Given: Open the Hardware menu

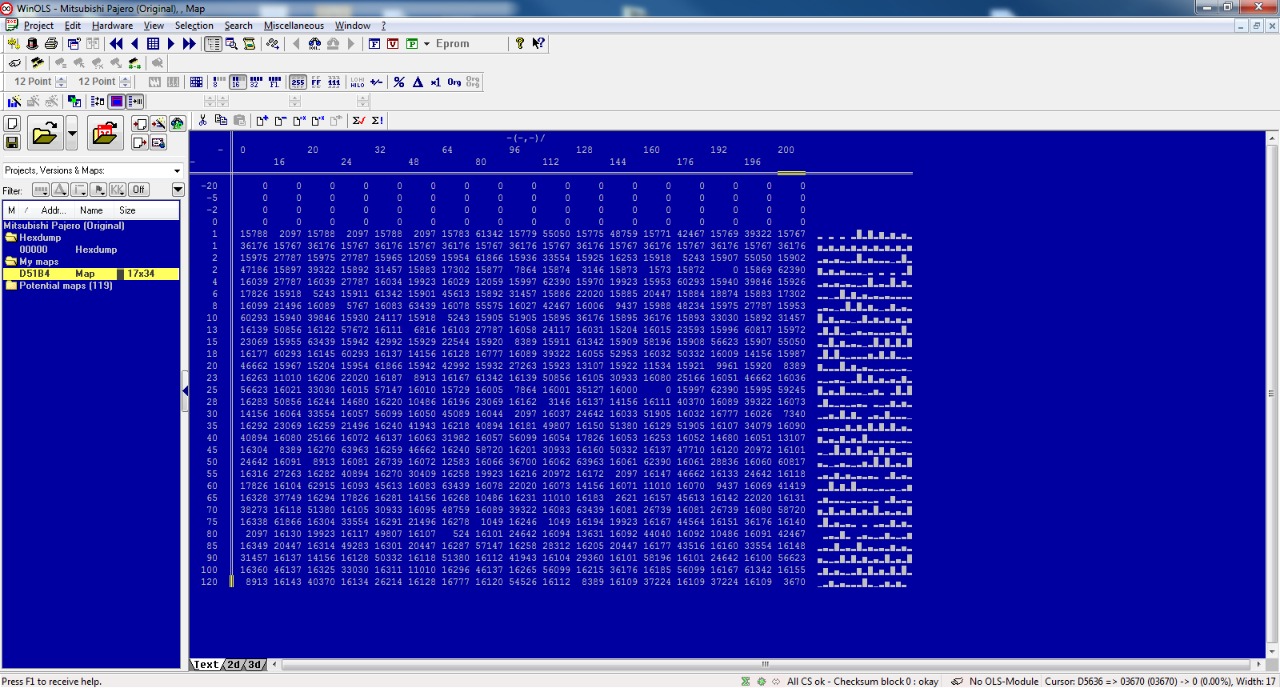Looking at the screenshot, I should 112,25.
